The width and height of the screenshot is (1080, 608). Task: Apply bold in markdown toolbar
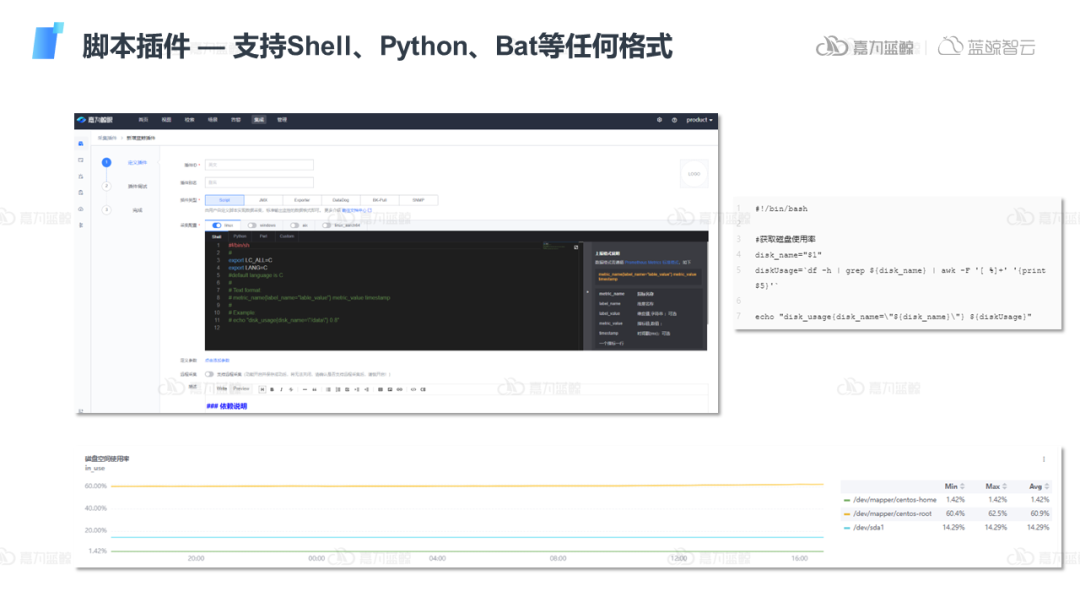pyautogui.click(x=272, y=389)
